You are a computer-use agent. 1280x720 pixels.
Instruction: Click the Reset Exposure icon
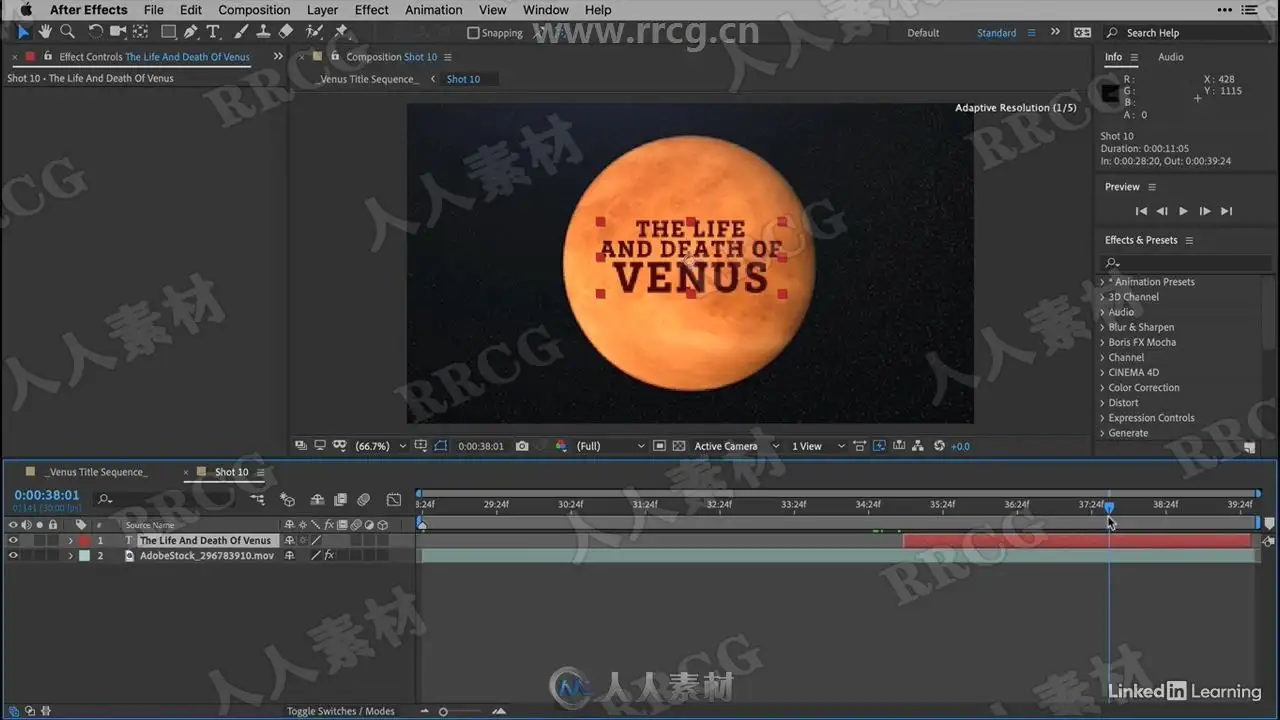point(939,446)
